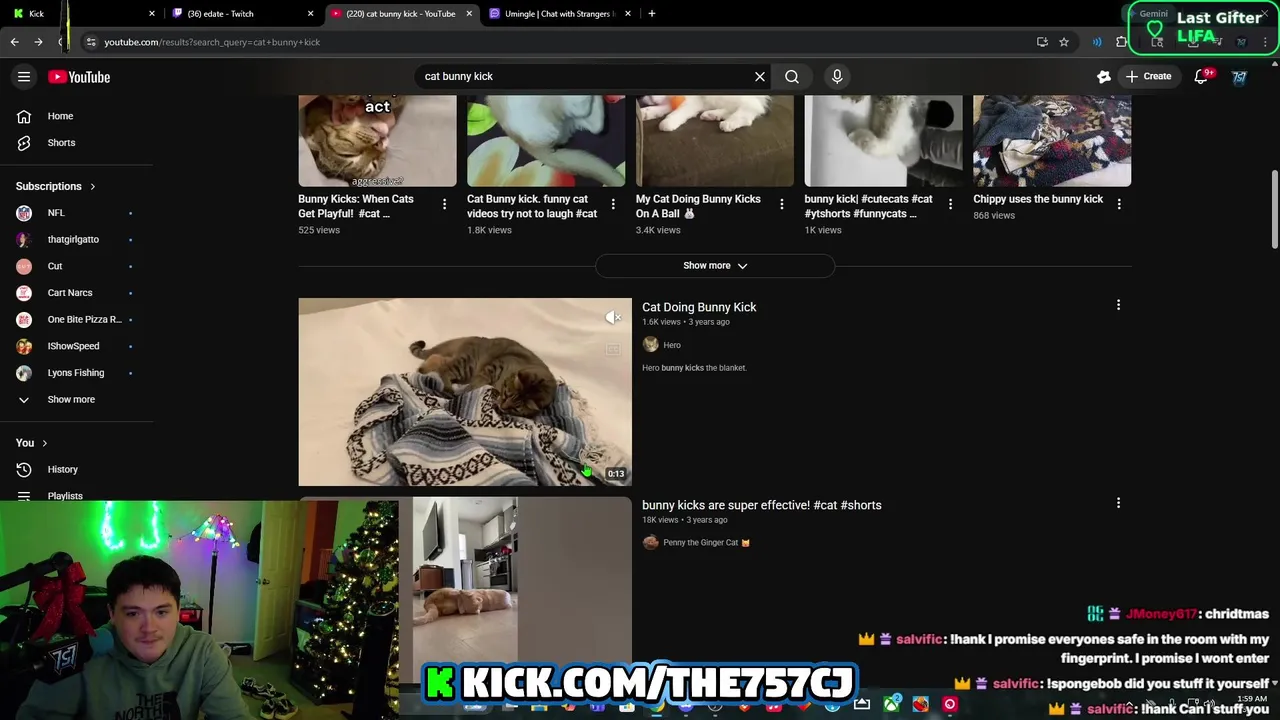Bookmark this page with star icon

coord(1064,42)
